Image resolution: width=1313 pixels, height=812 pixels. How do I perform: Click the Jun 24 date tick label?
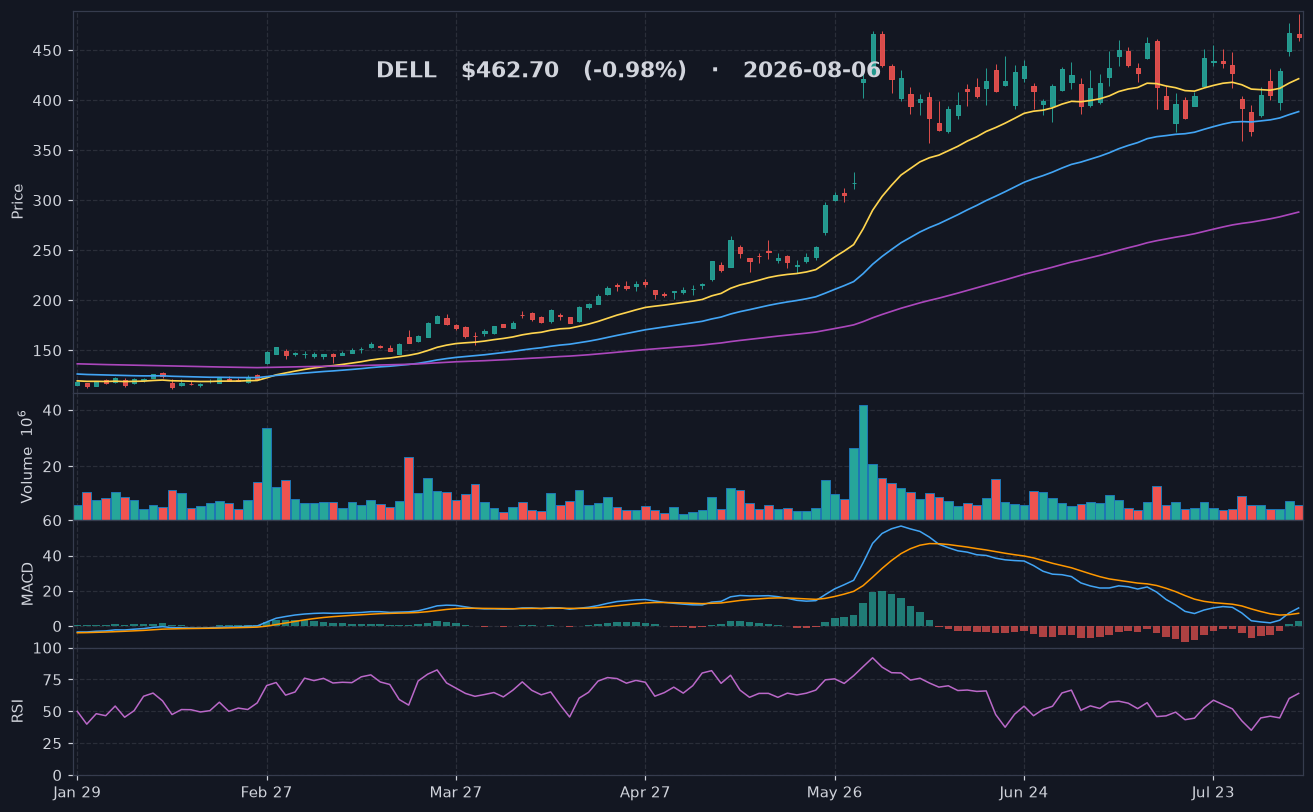pos(1024,793)
